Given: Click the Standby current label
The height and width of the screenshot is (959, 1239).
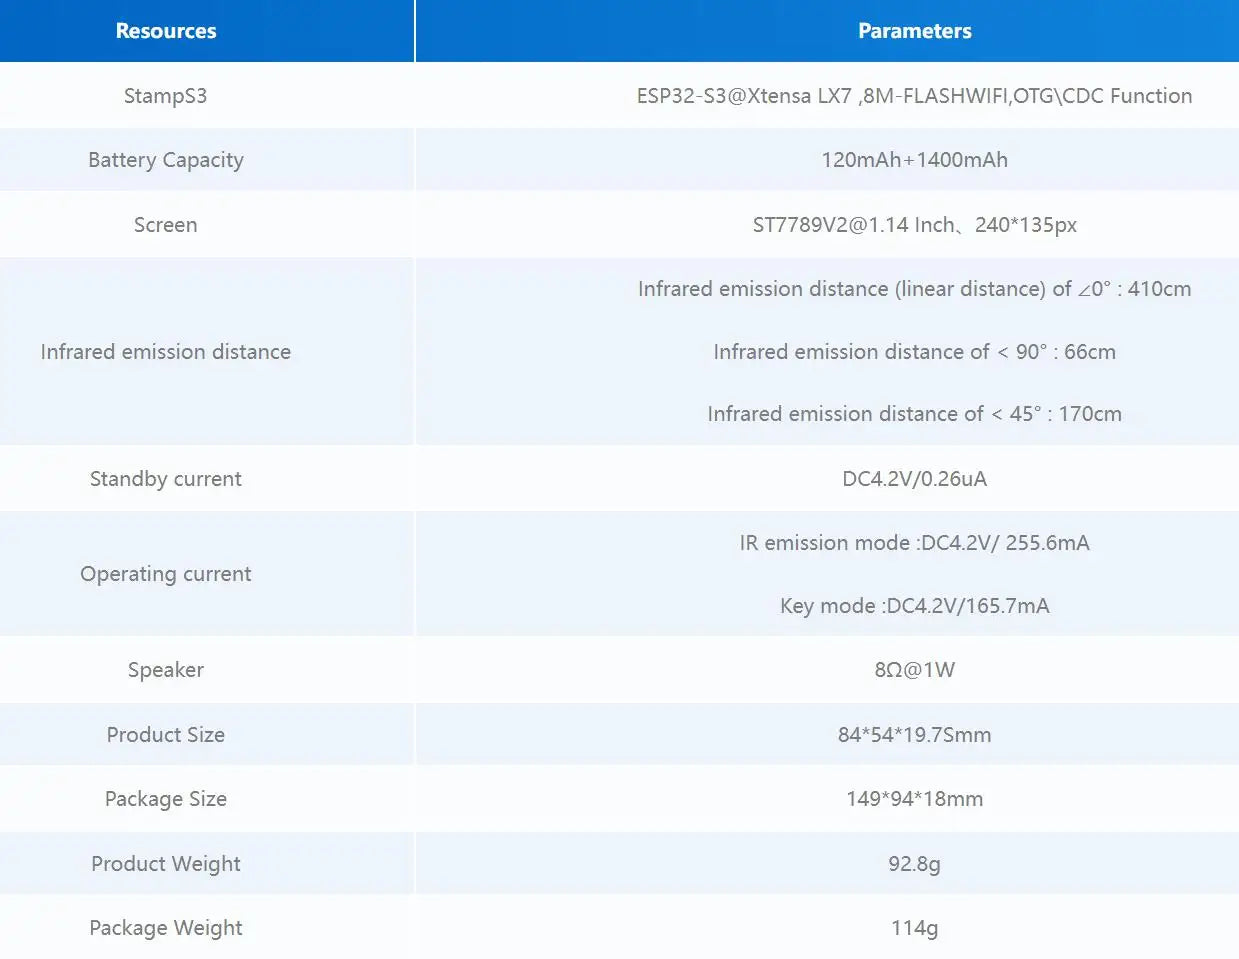Looking at the screenshot, I should click(166, 479).
